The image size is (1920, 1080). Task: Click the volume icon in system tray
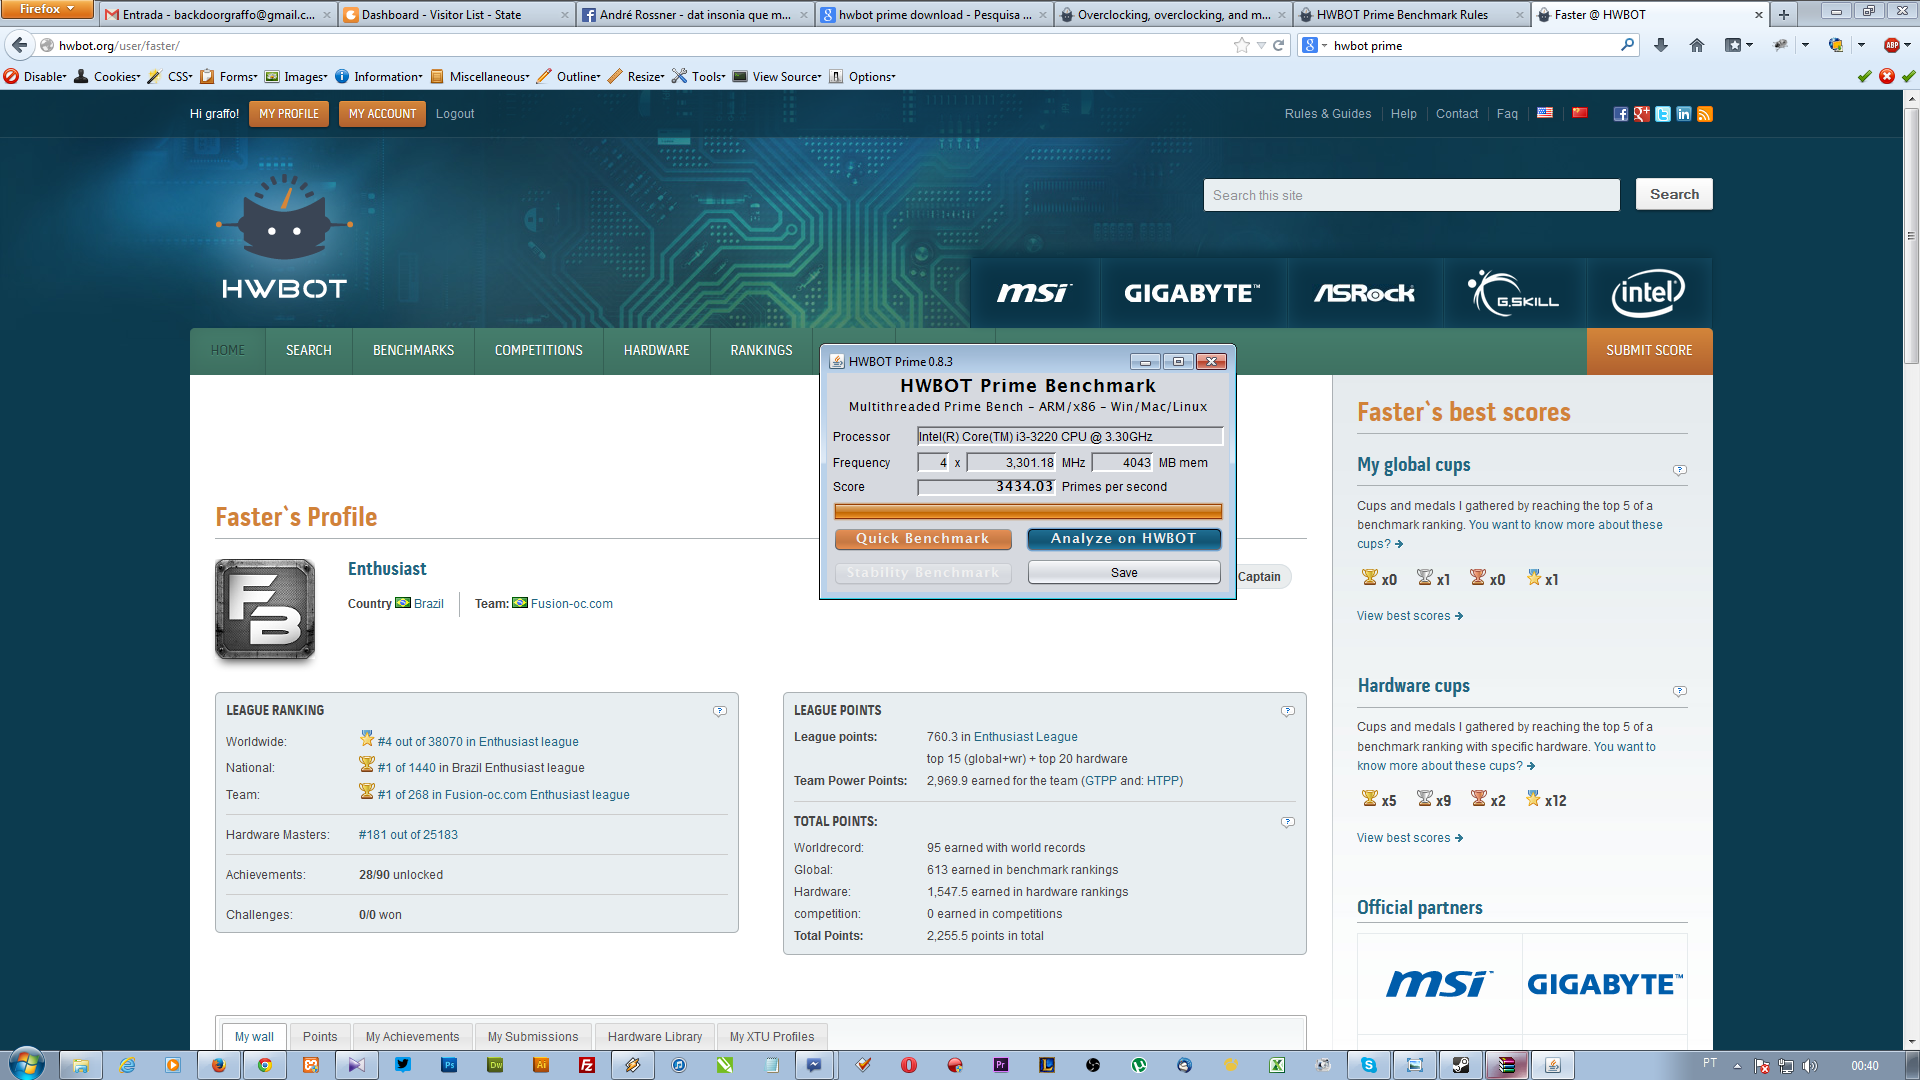point(1810,1066)
